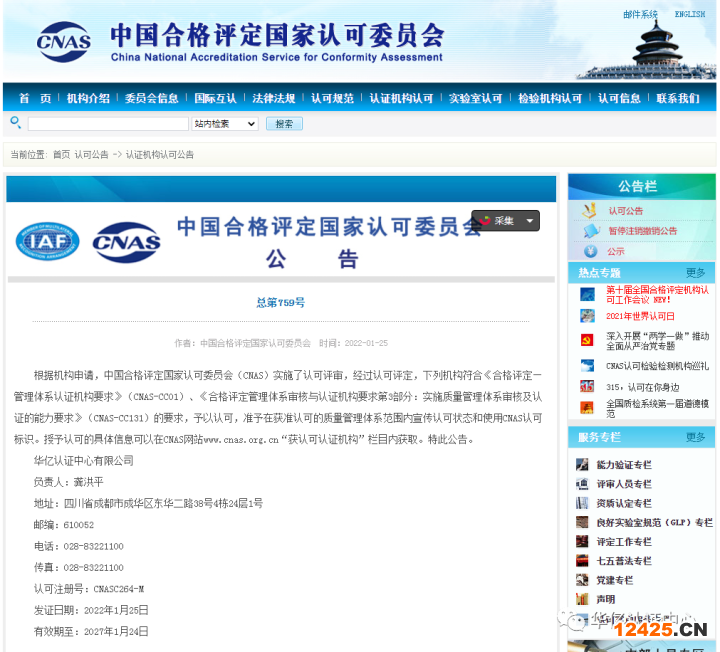Expand the 采集 button dropdown arrow
Viewport: 720px width, 652px height.
[x=530, y=221]
